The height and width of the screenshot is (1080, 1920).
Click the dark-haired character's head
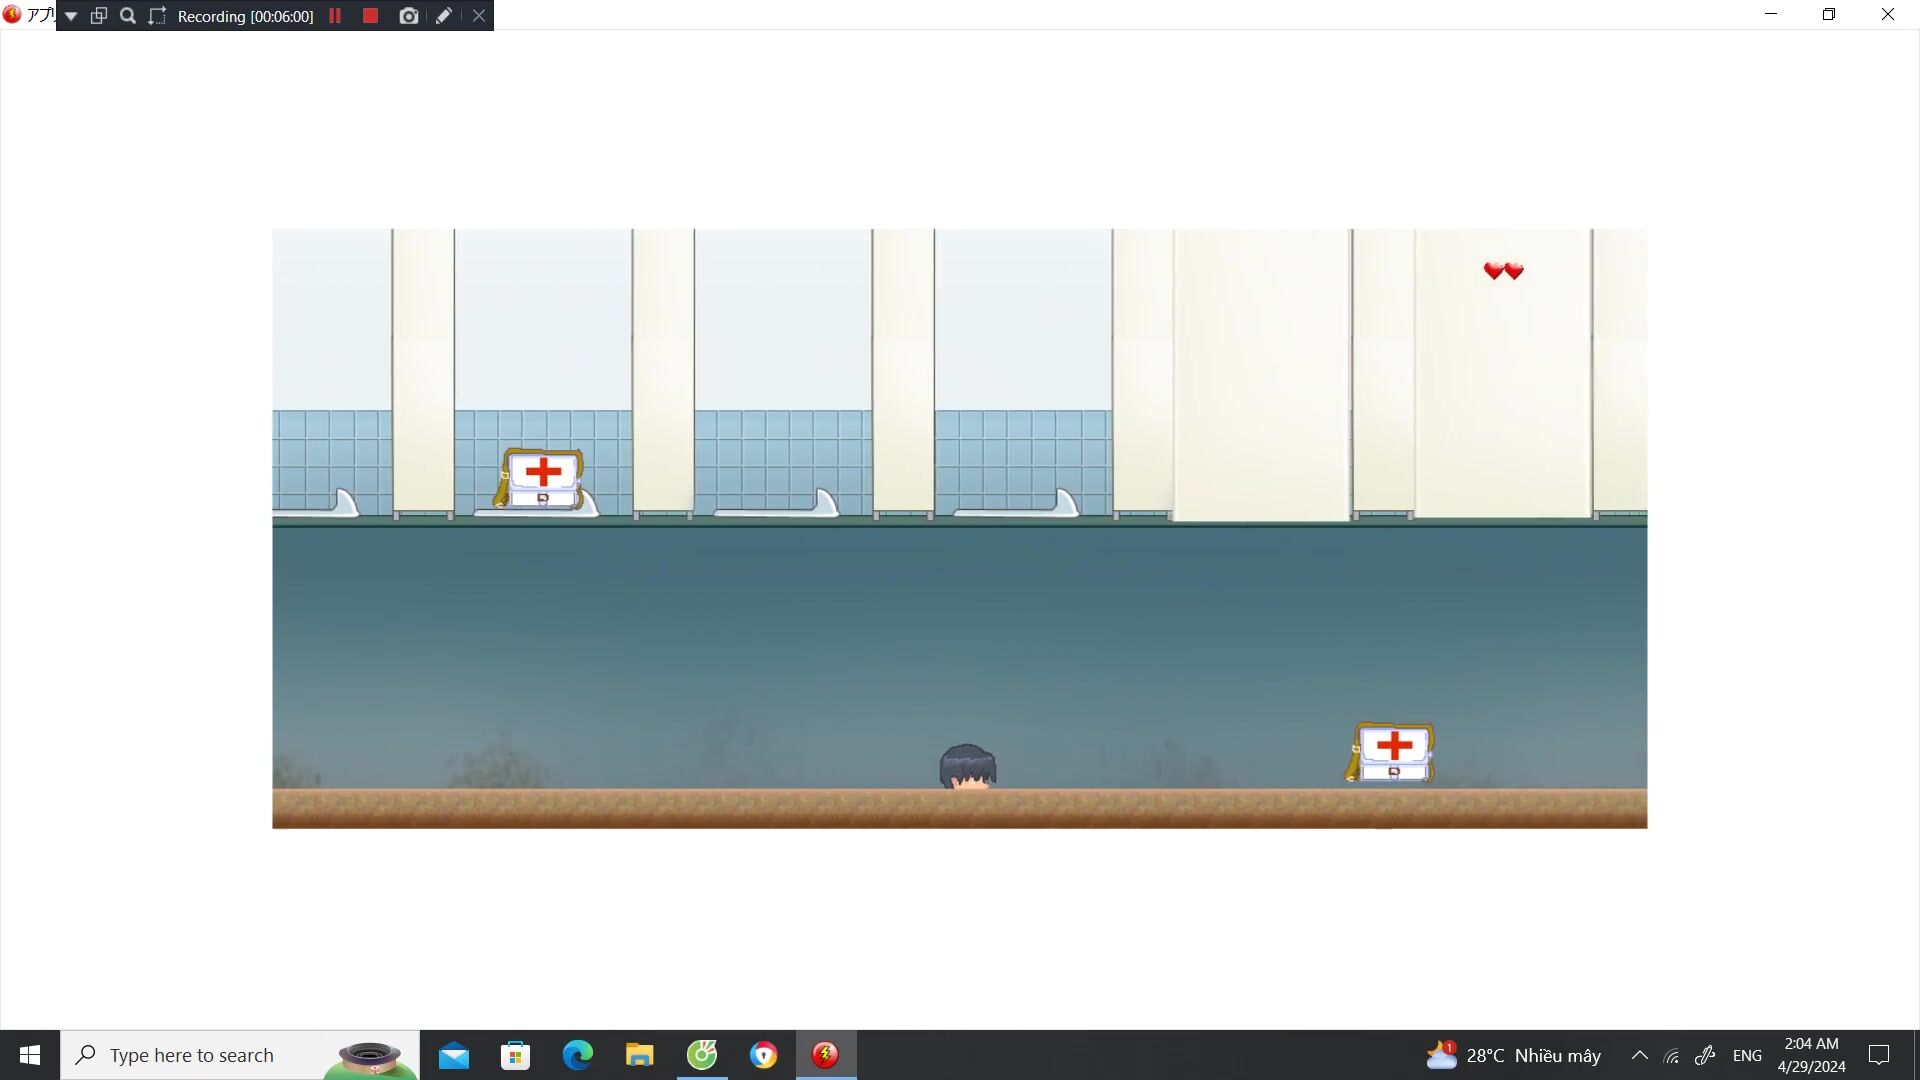click(967, 767)
